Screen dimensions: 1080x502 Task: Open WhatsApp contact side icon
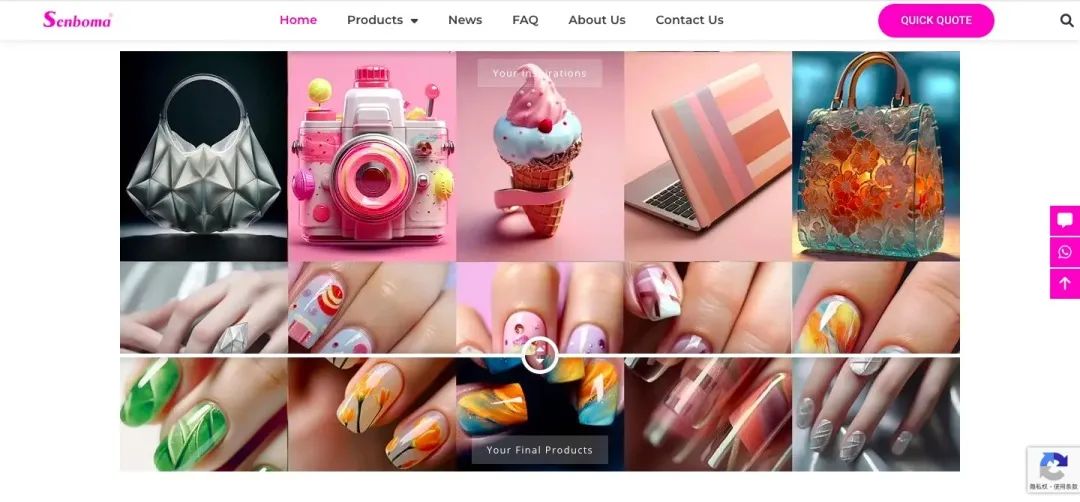pyautogui.click(x=1065, y=252)
